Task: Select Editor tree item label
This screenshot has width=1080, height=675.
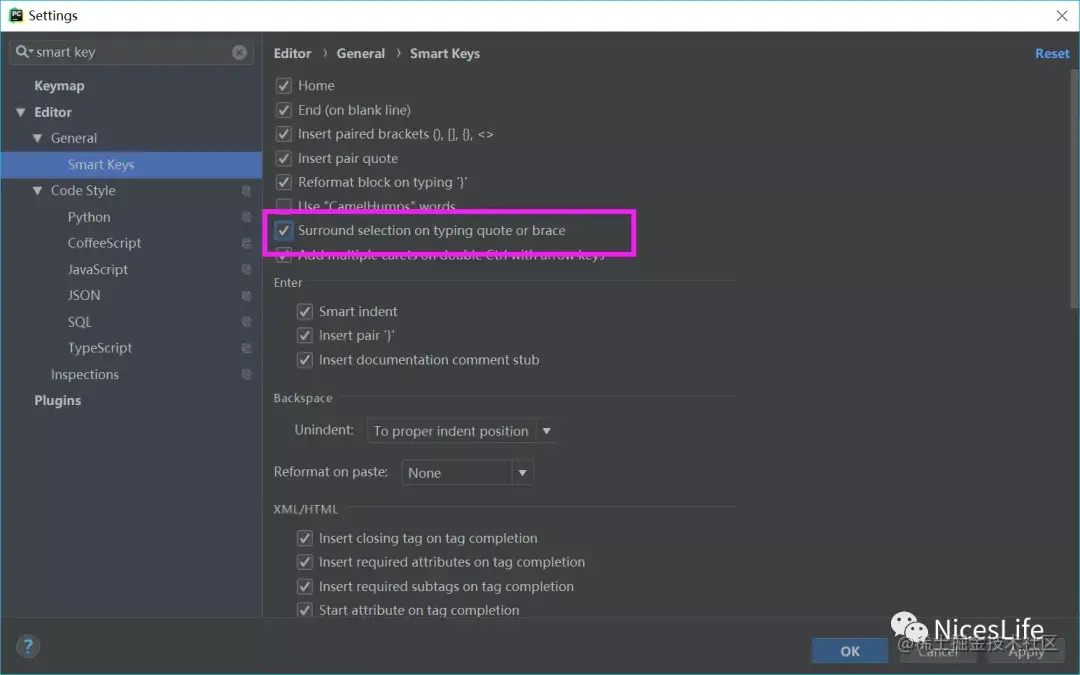Action: click(53, 112)
